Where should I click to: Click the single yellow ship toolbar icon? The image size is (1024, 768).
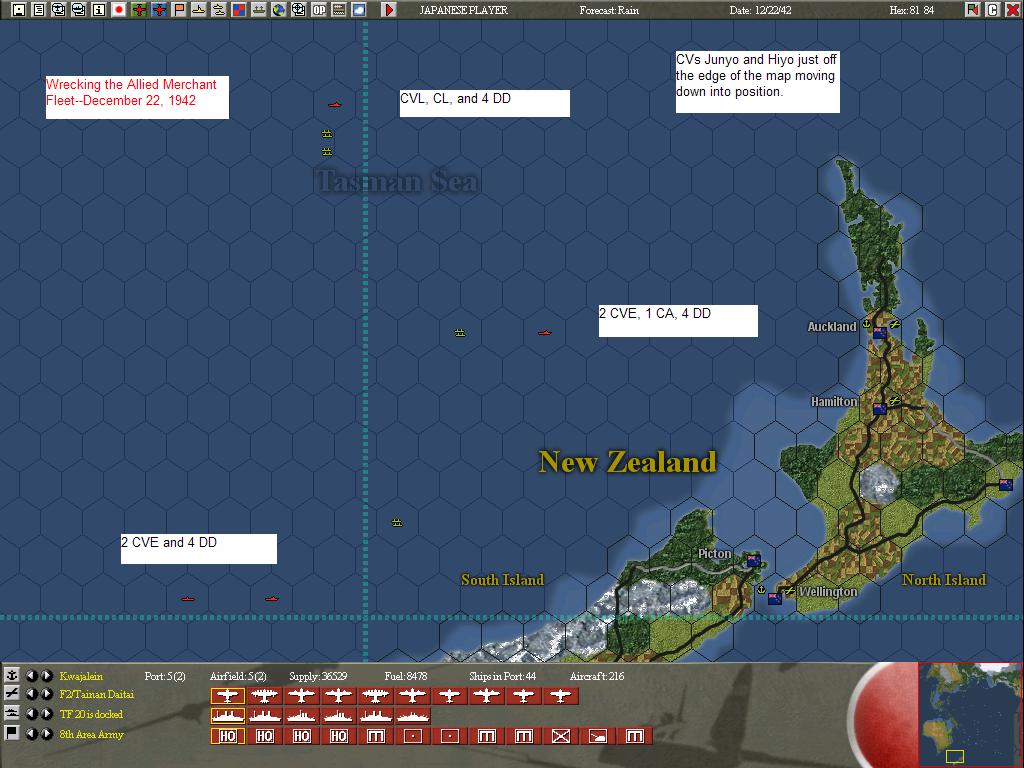199,10
